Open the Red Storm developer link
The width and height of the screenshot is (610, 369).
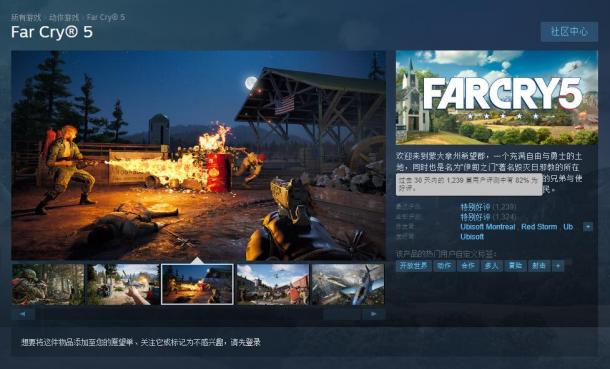[x=539, y=227]
